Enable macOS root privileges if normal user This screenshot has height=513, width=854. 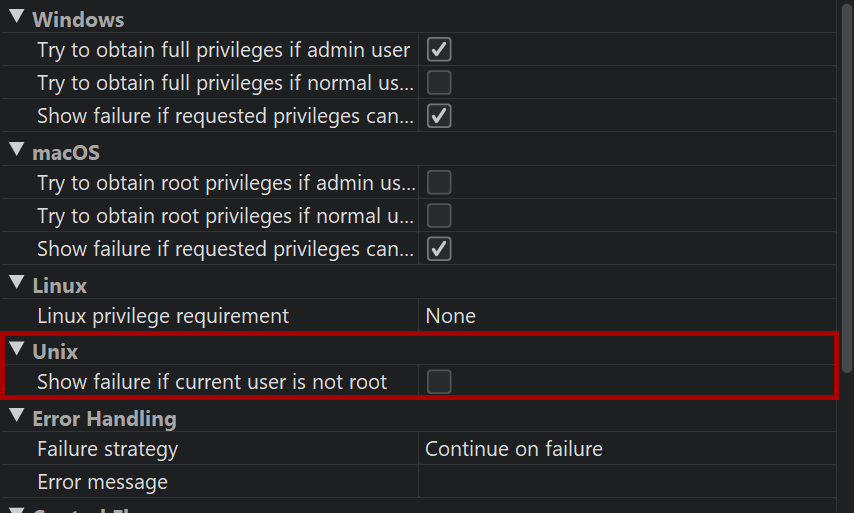click(x=439, y=215)
